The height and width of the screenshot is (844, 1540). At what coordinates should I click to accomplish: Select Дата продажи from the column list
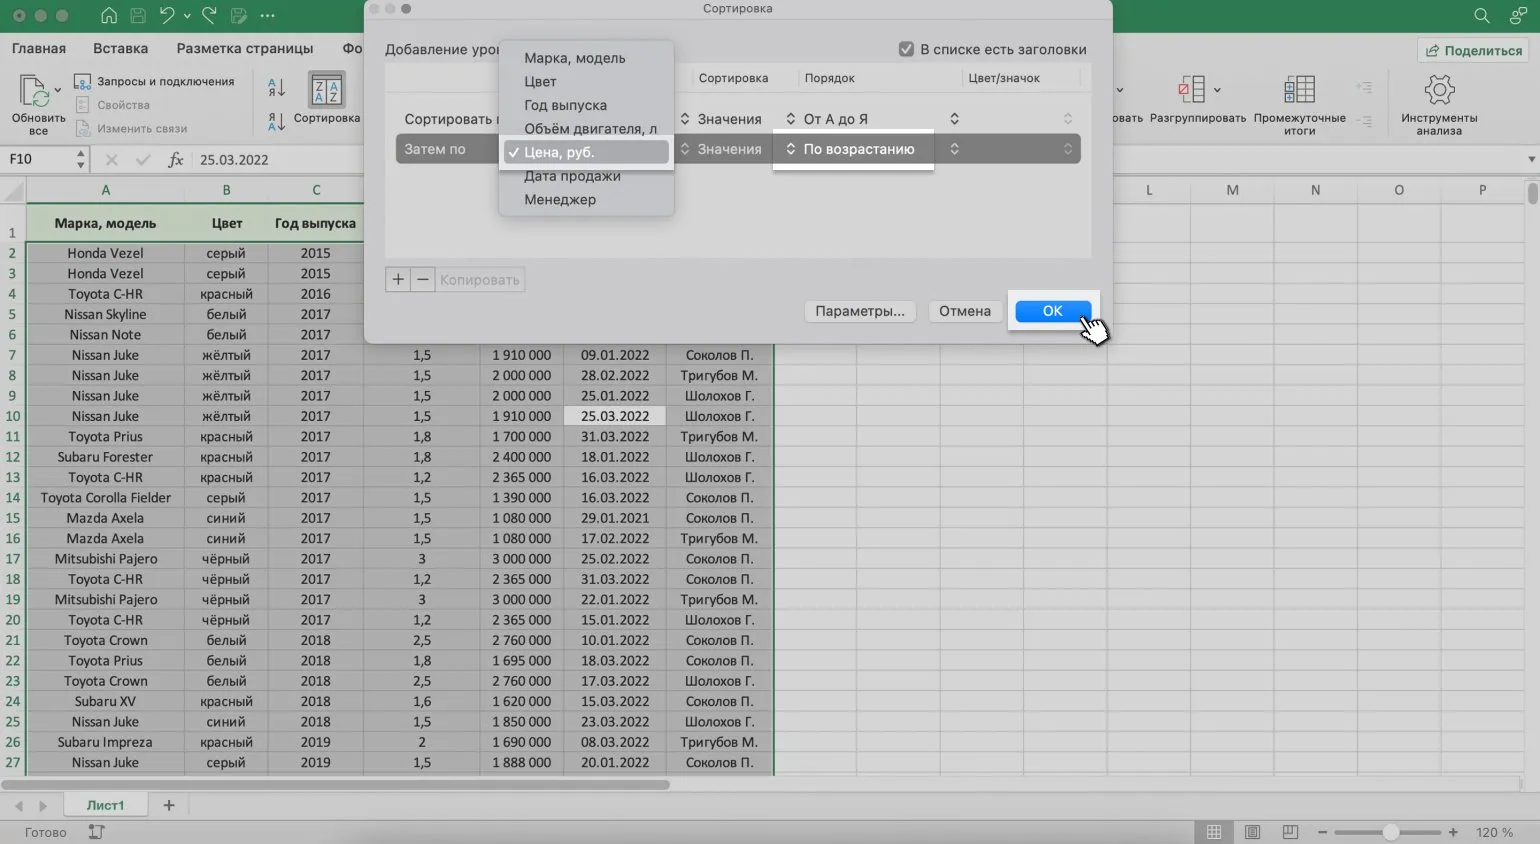[x=572, y=176]
